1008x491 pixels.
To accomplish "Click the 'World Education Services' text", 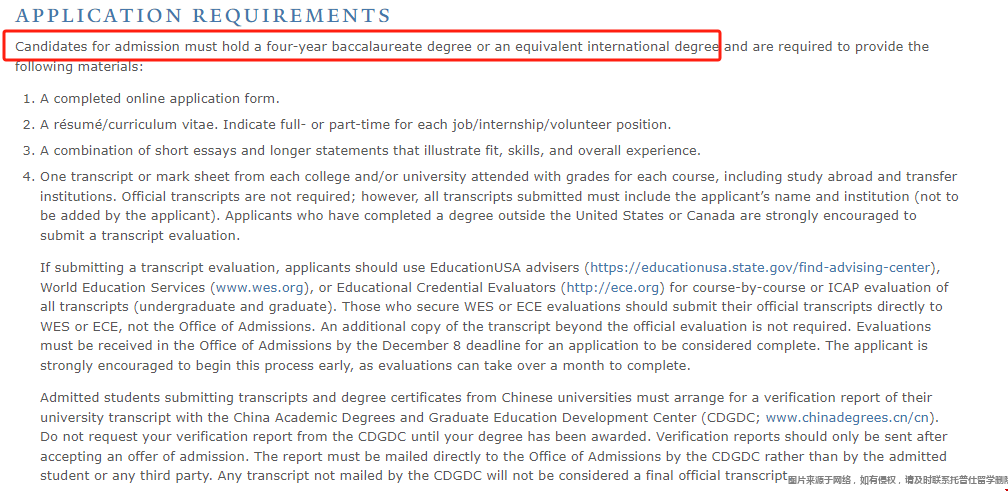I will pos(122,287).
